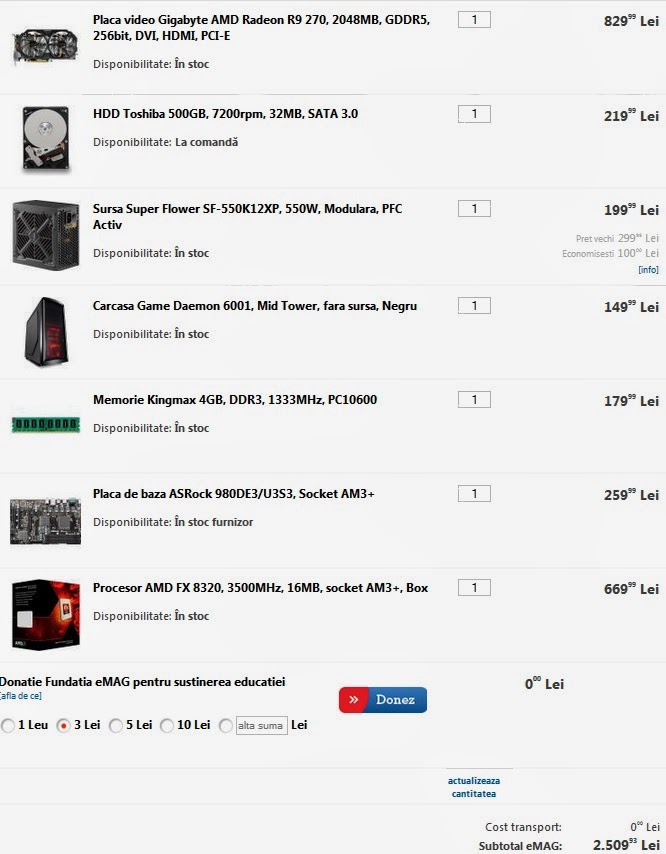Choose the 10 Lei donation option
The height and width of the screenshot is (854, 666).
[167, 725]
